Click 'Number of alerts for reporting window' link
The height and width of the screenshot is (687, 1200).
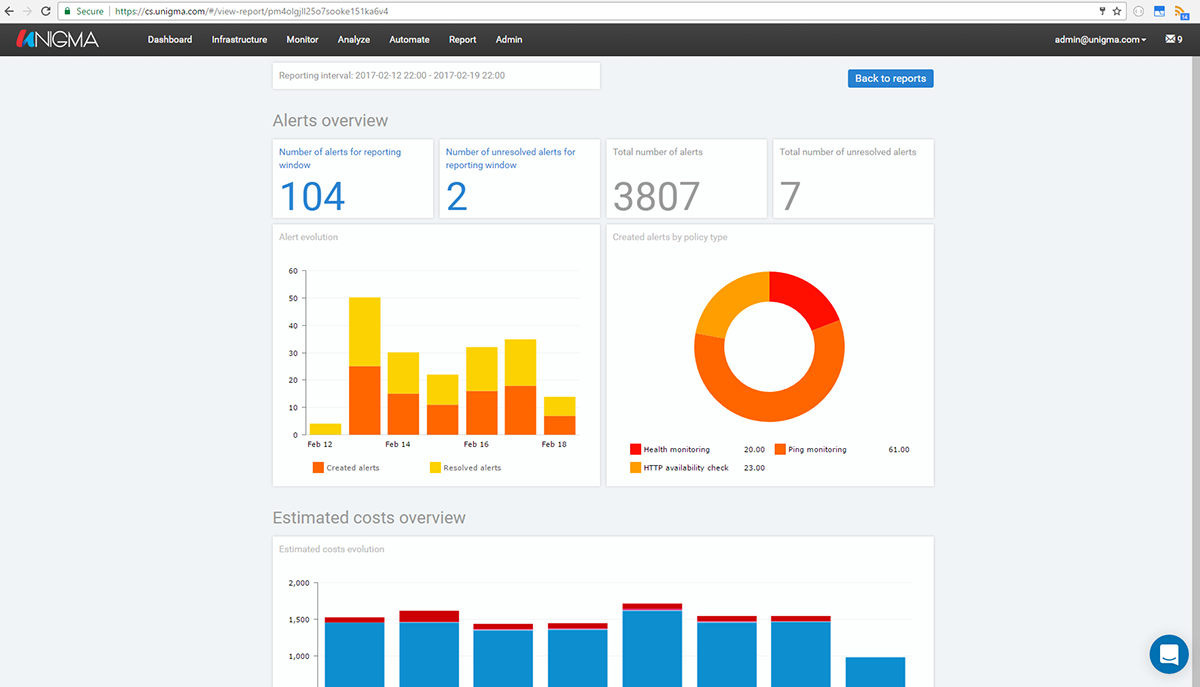[x=340, y=158]
